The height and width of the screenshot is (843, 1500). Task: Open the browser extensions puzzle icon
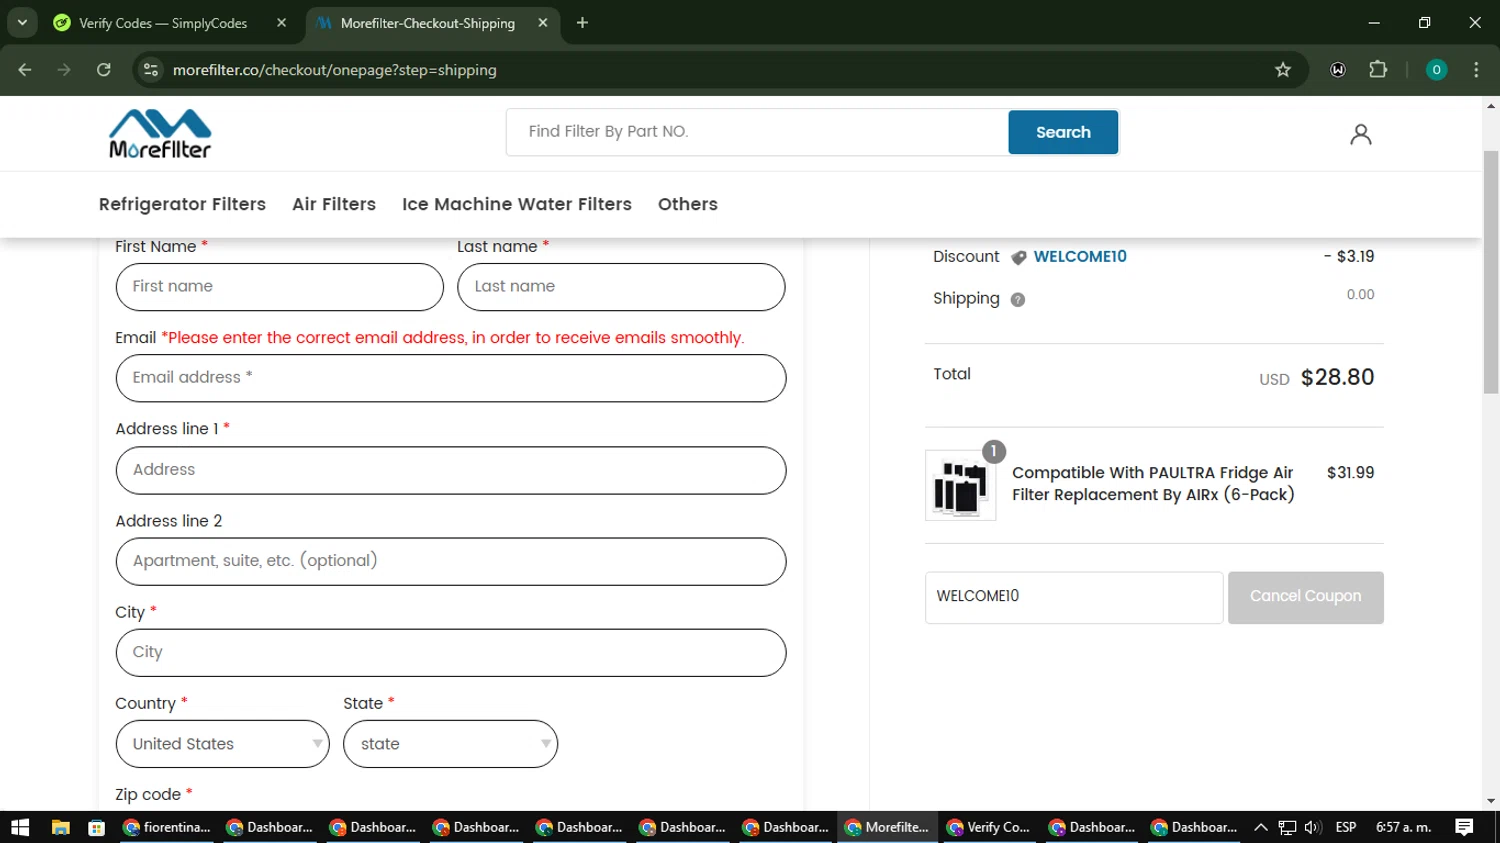[1378, 69]
